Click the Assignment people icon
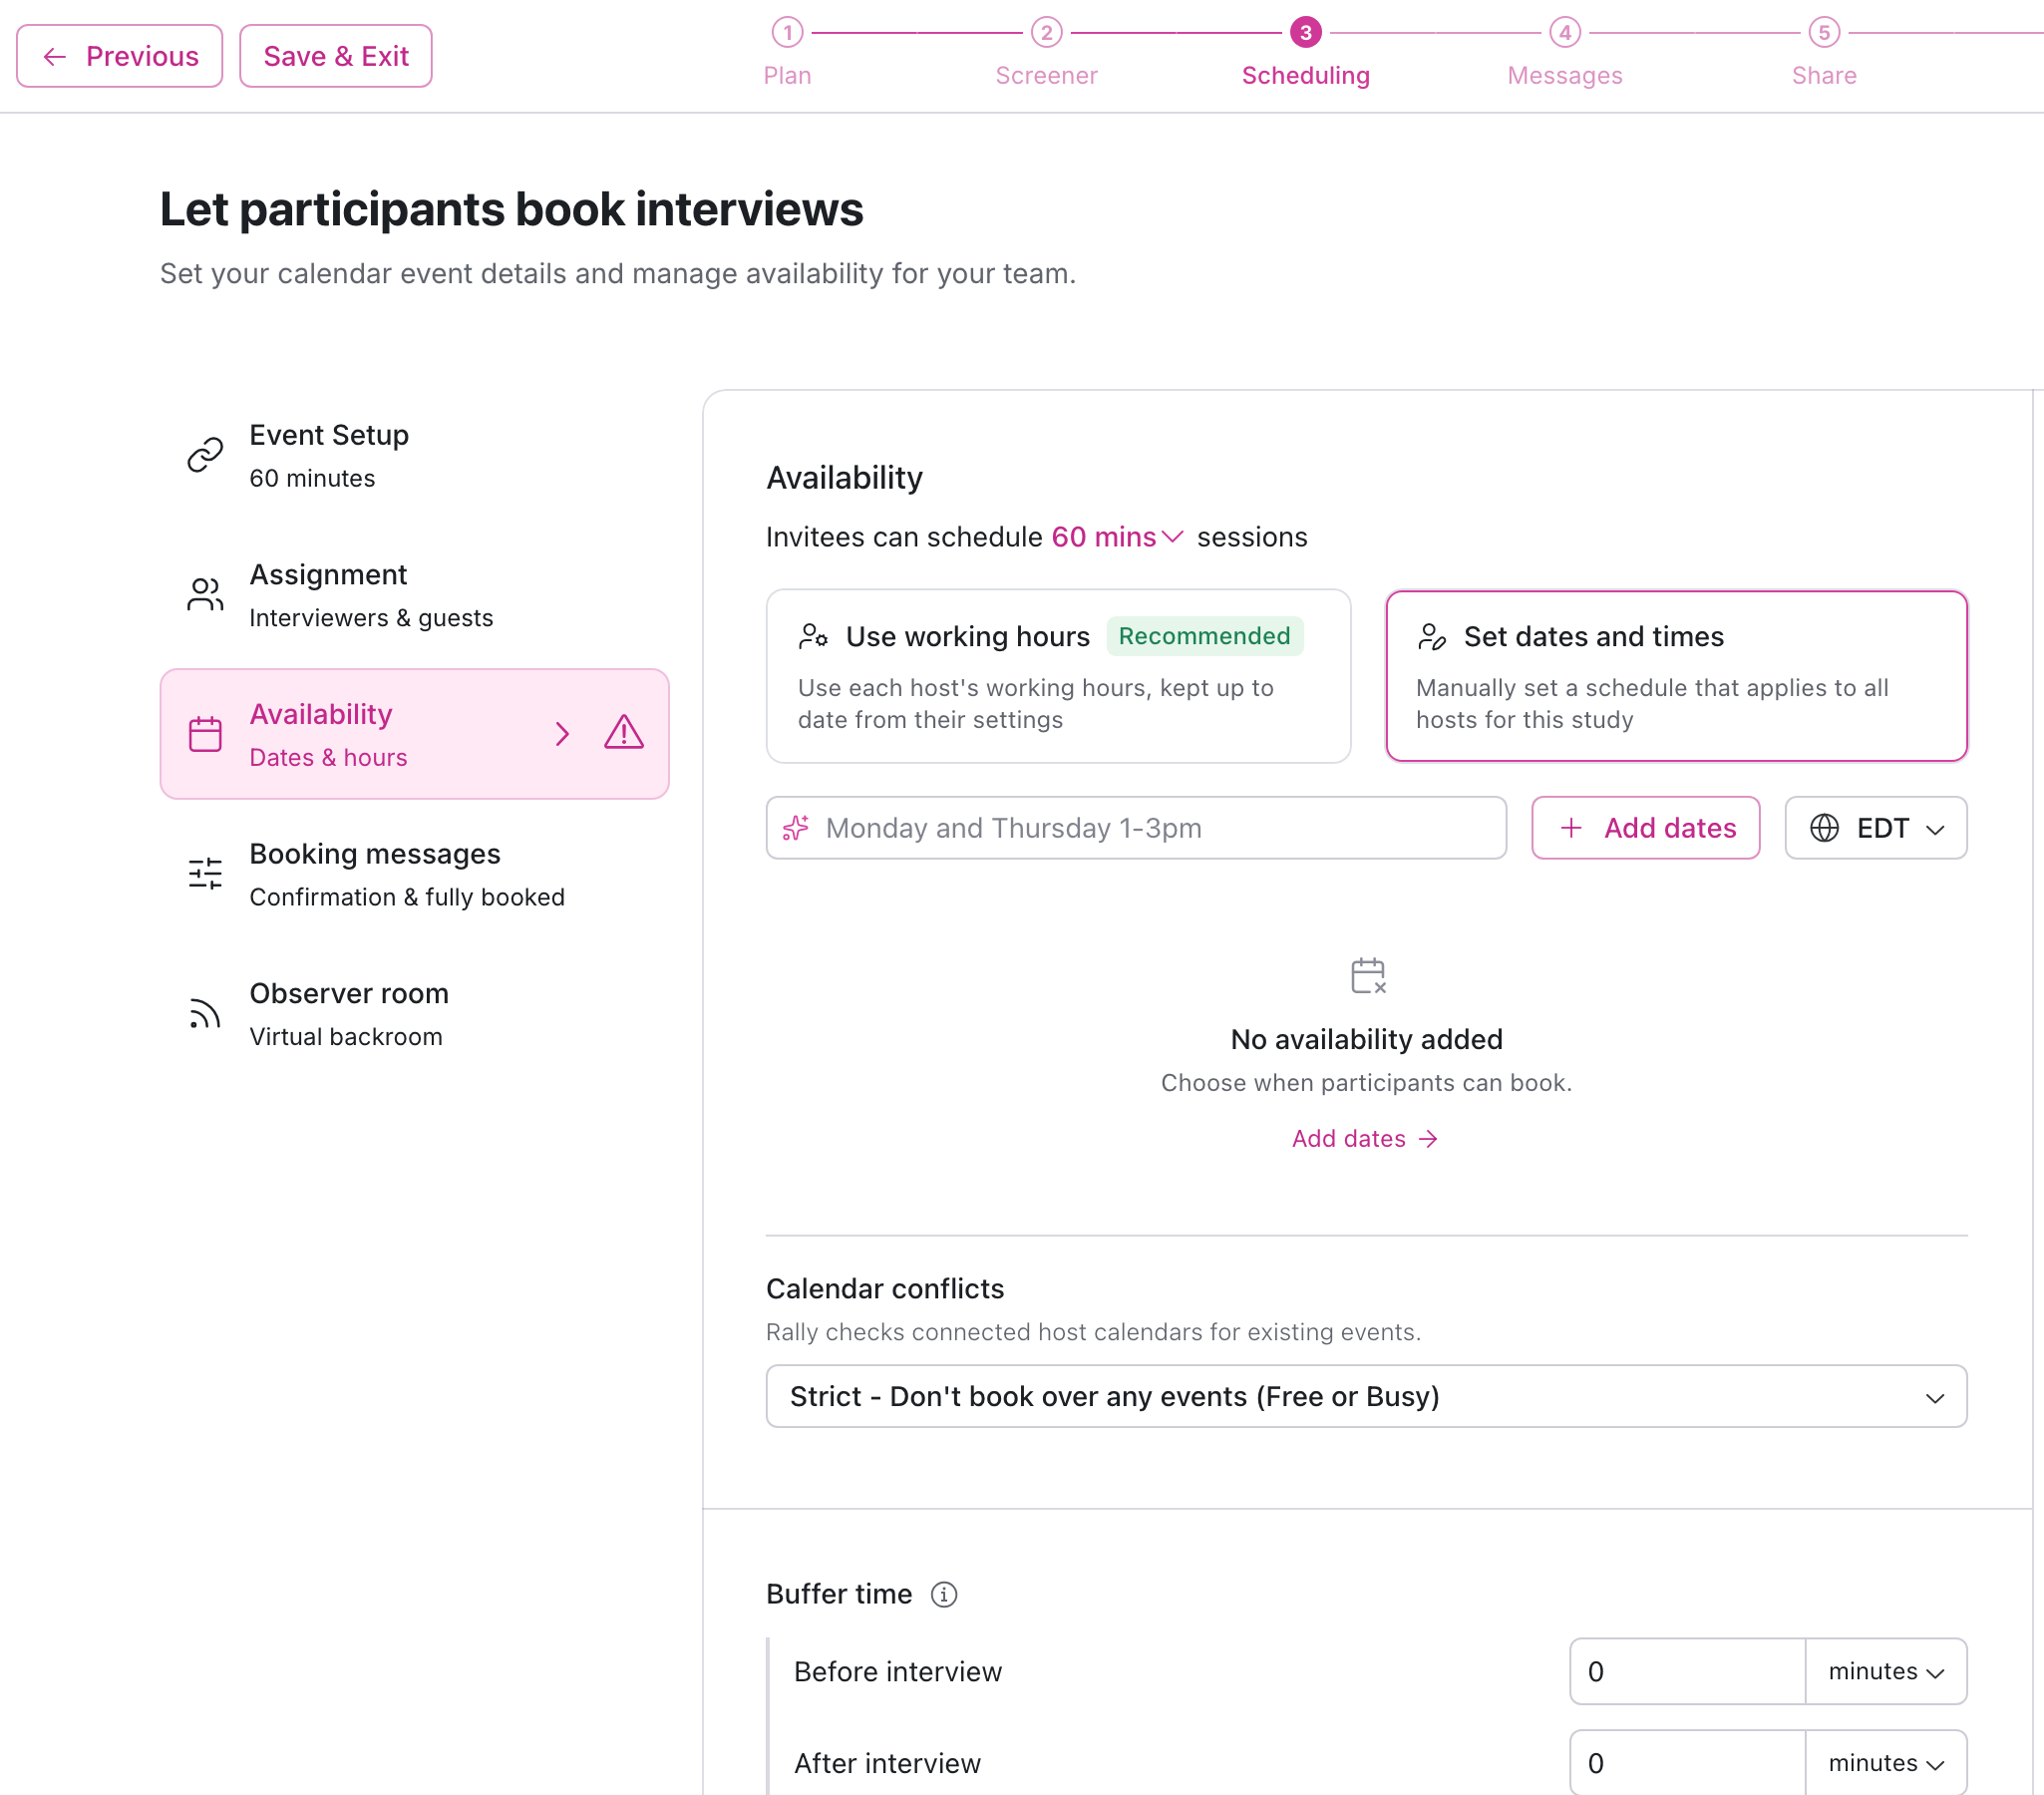2044x1795 pixels. pos(205,595)
